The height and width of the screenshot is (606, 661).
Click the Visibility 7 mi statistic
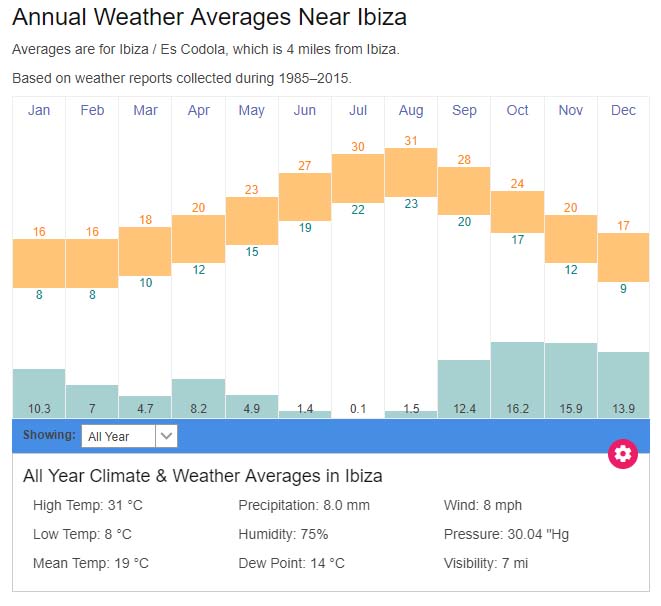pos(484,563)
